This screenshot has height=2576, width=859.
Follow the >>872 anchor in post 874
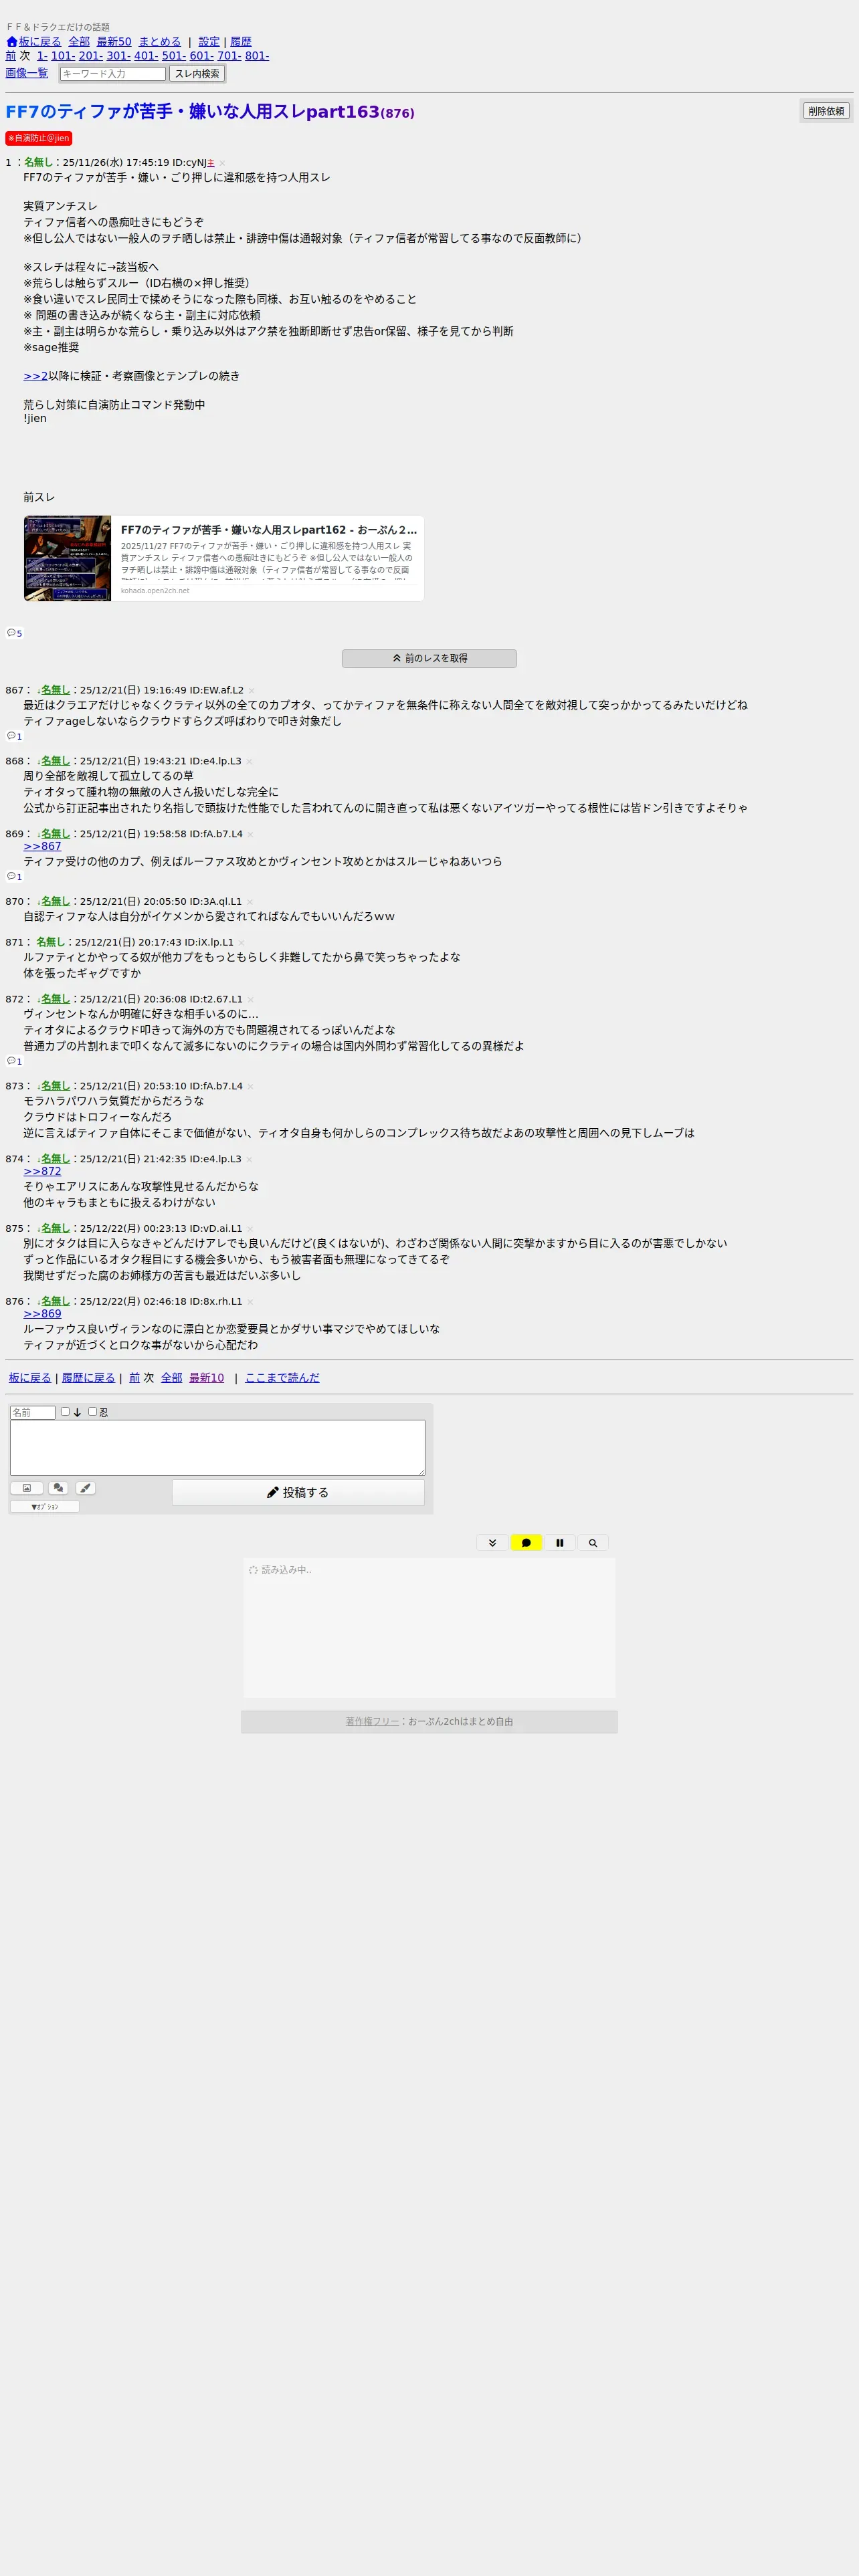pyautogui.click(x=42, y=1171)
